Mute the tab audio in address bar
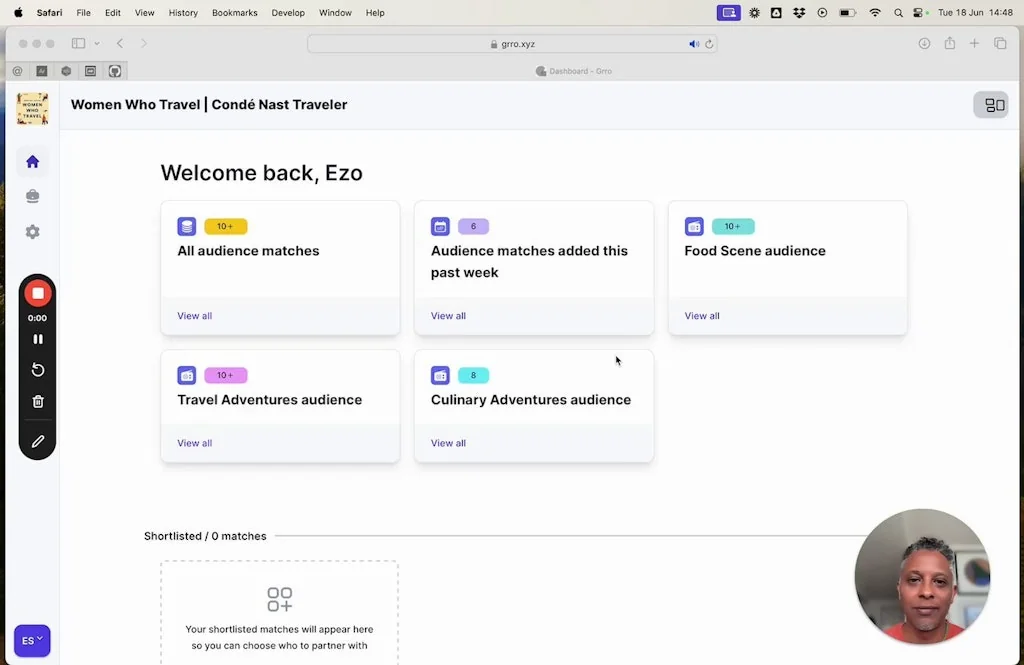This screenshot has width=1024, height=665. (694, 44)
